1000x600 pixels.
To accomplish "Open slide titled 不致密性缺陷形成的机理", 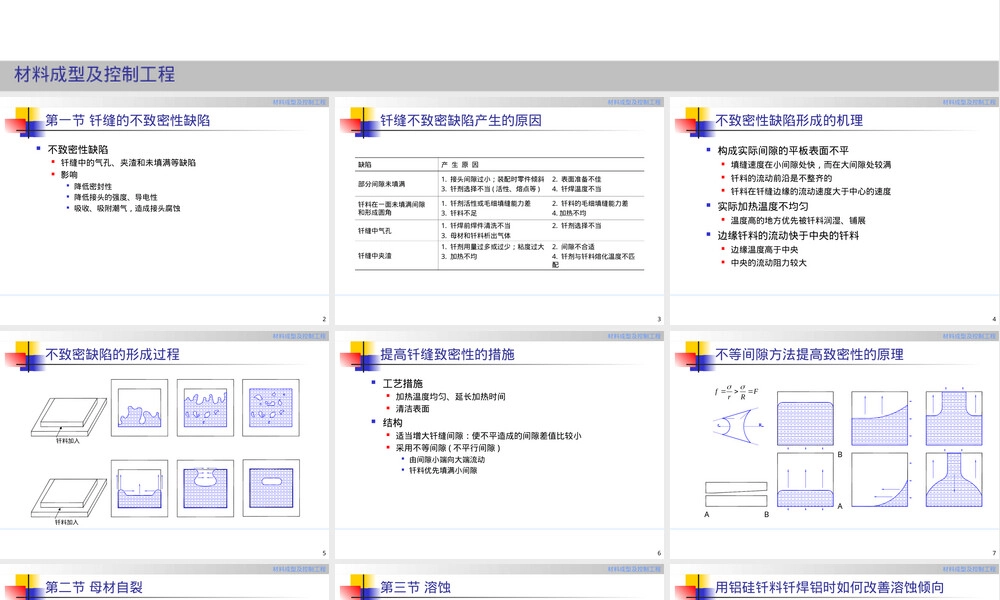I will coord(789,121).
